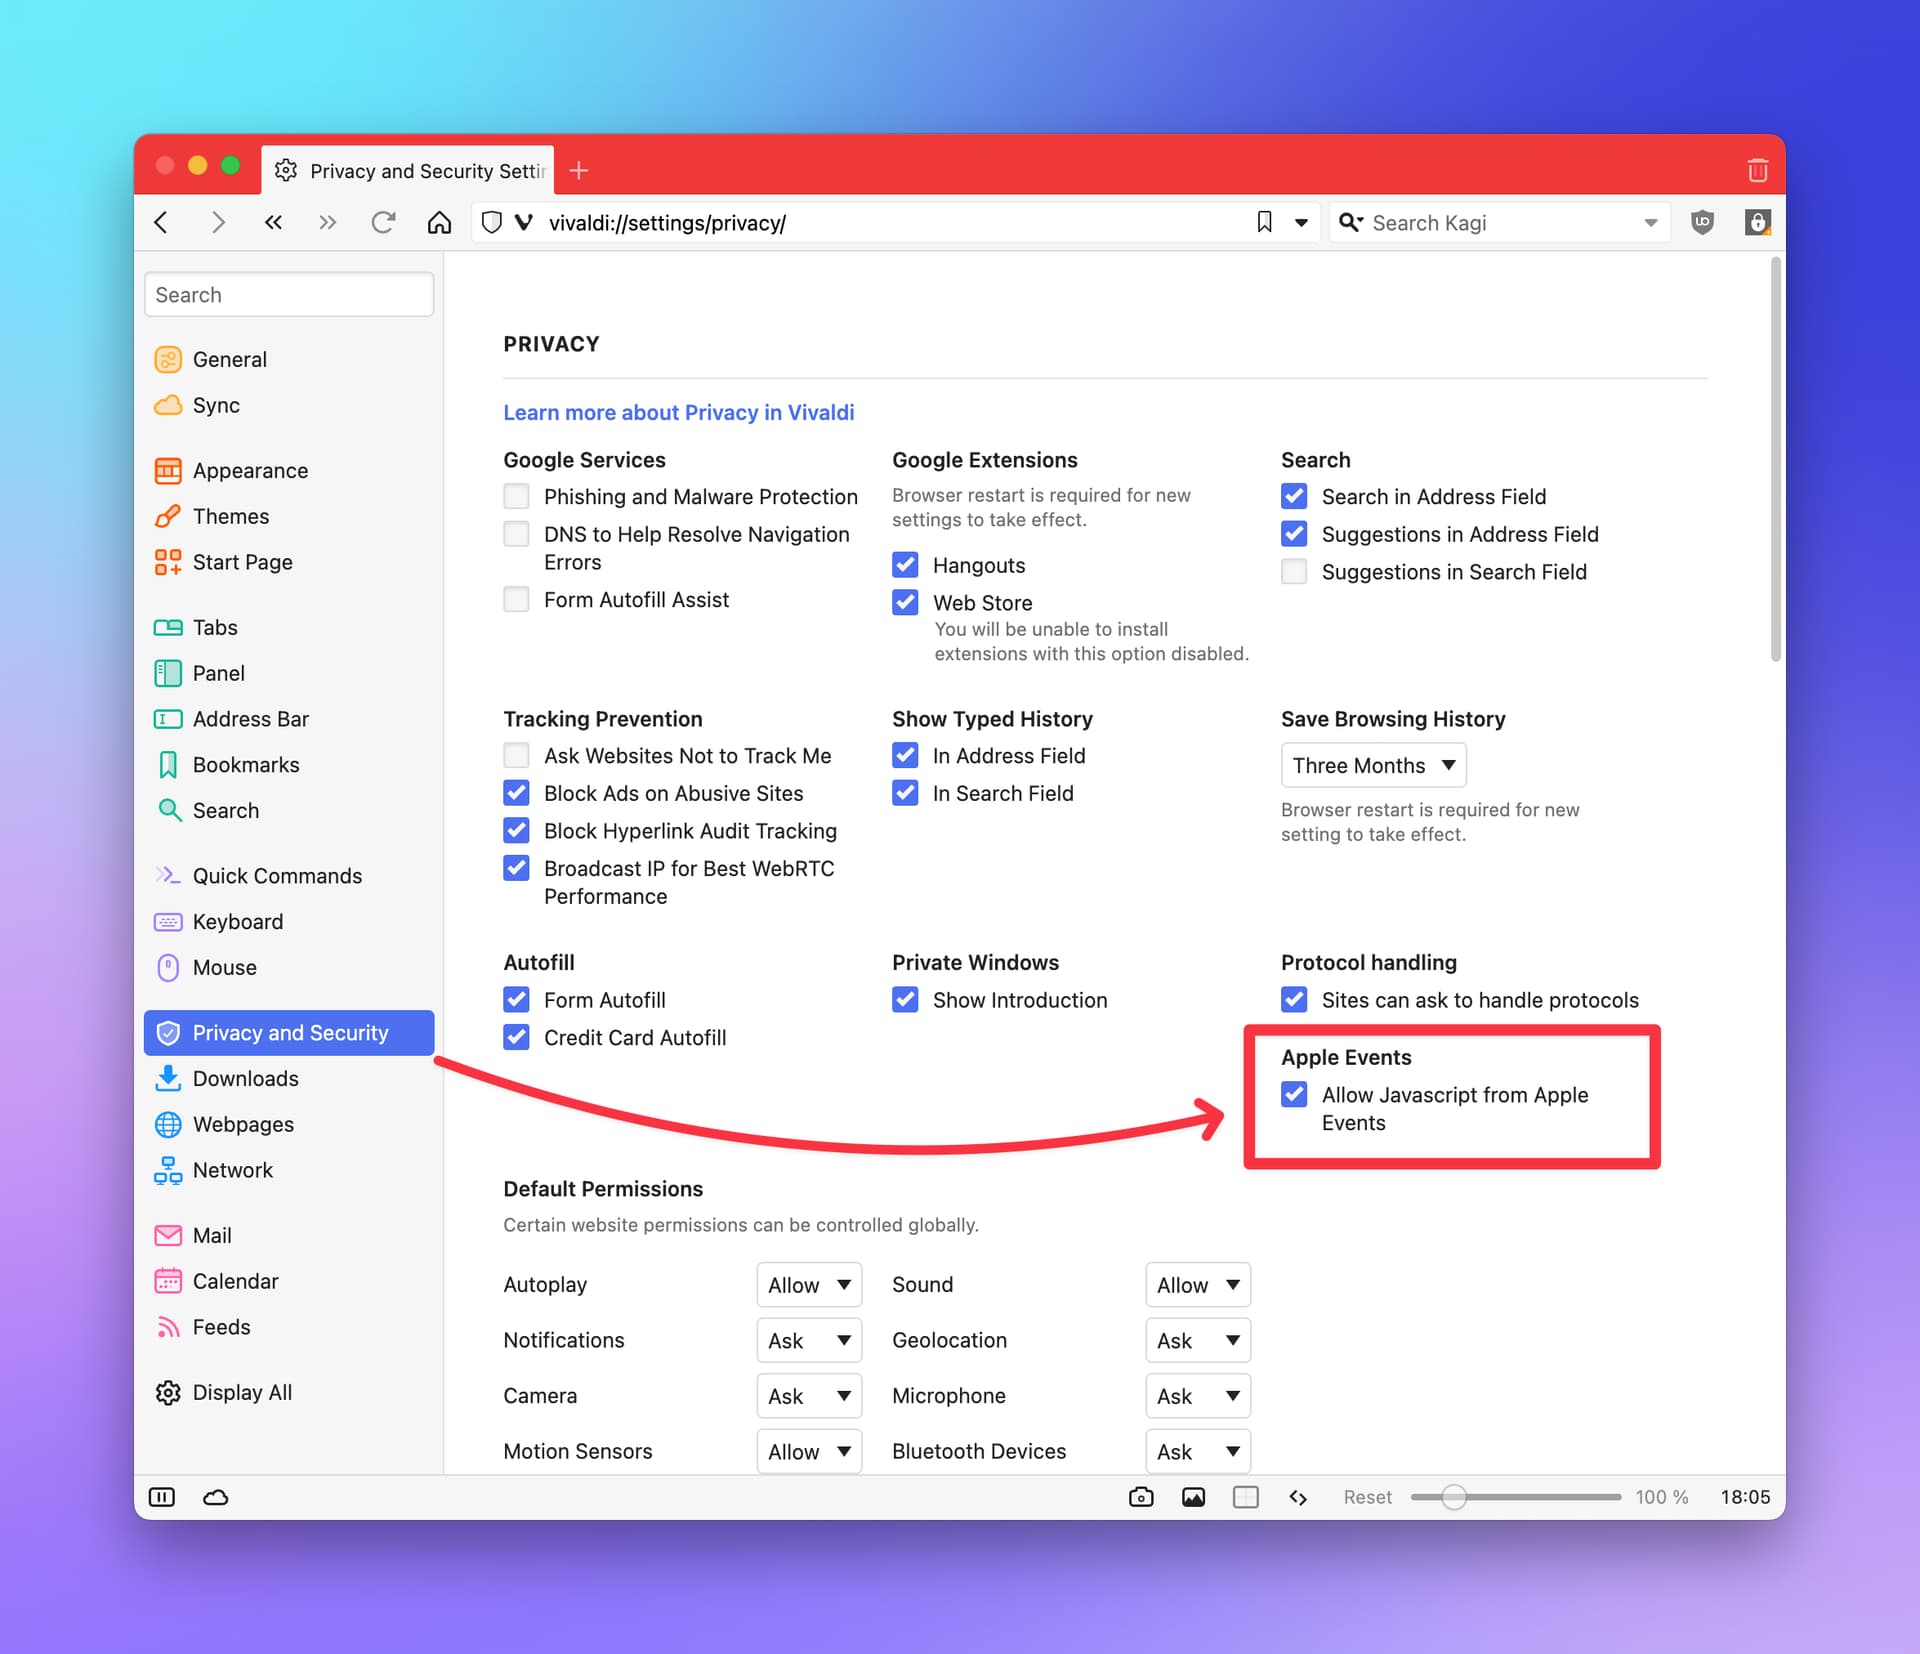Click Reset zoom in status bar
The width and height of the screenshot is (1920, 1654).
[1367, 1497]
